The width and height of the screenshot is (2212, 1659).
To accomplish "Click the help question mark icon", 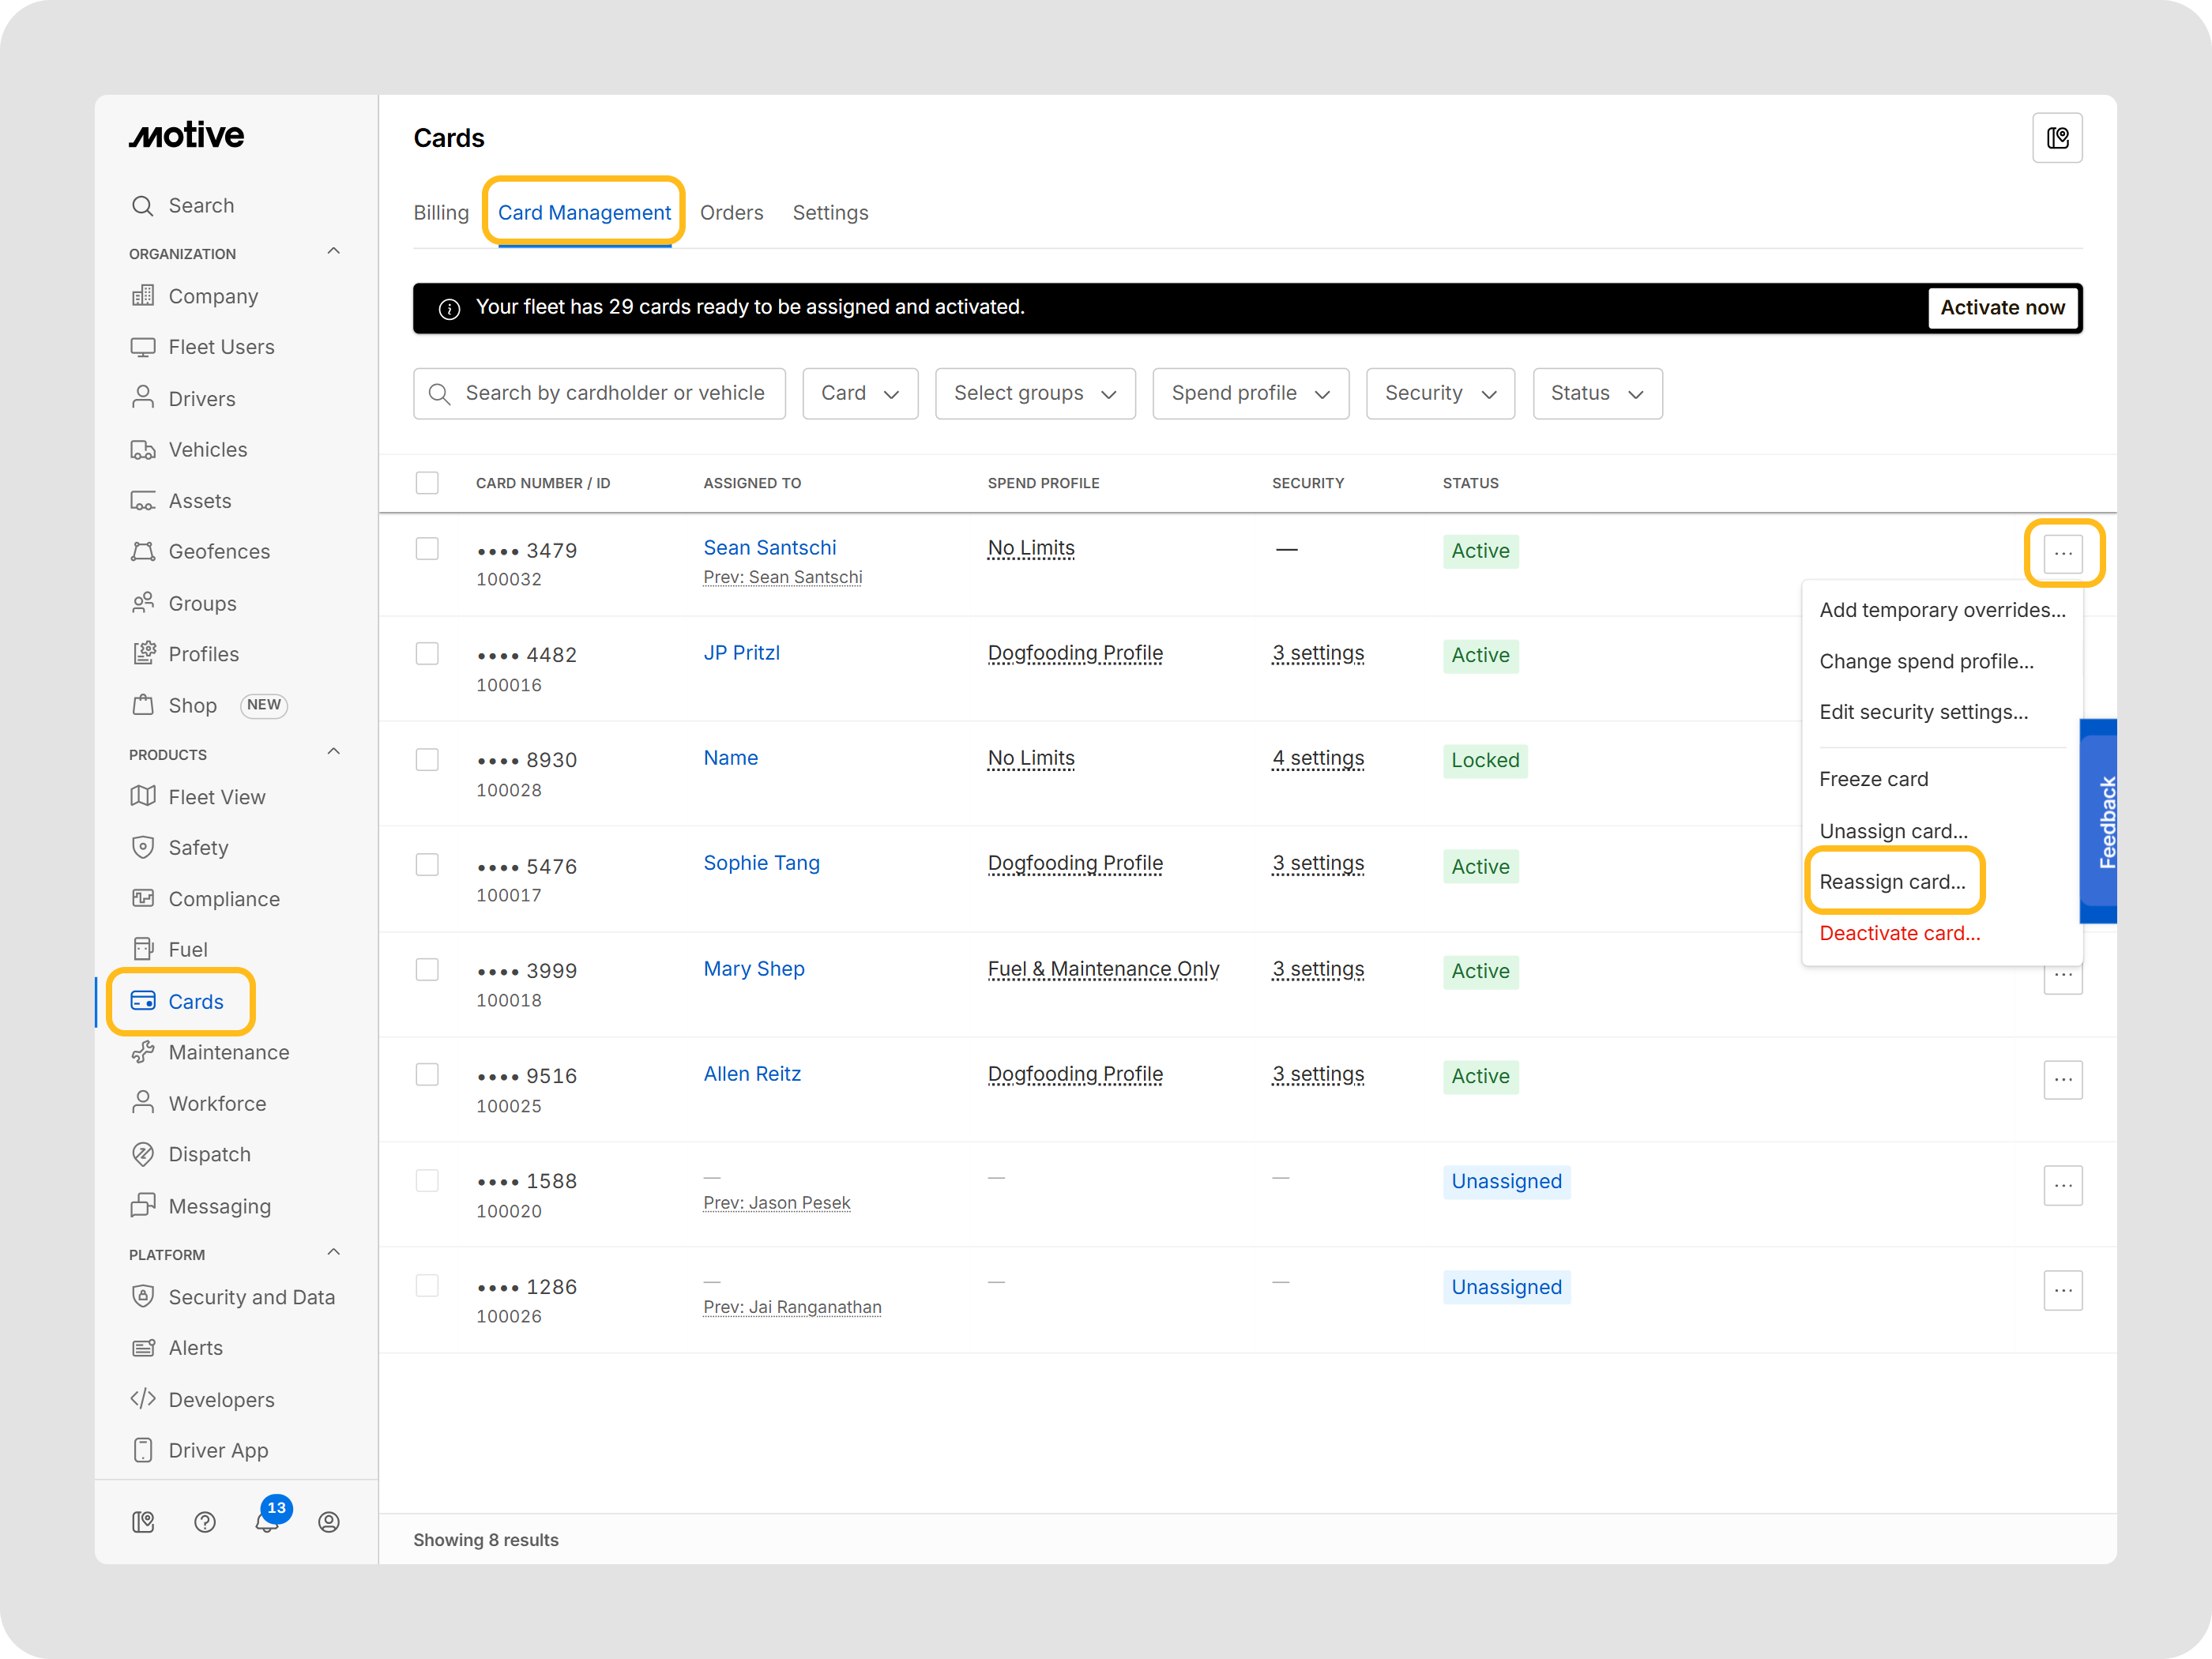I will point(205,1522).
